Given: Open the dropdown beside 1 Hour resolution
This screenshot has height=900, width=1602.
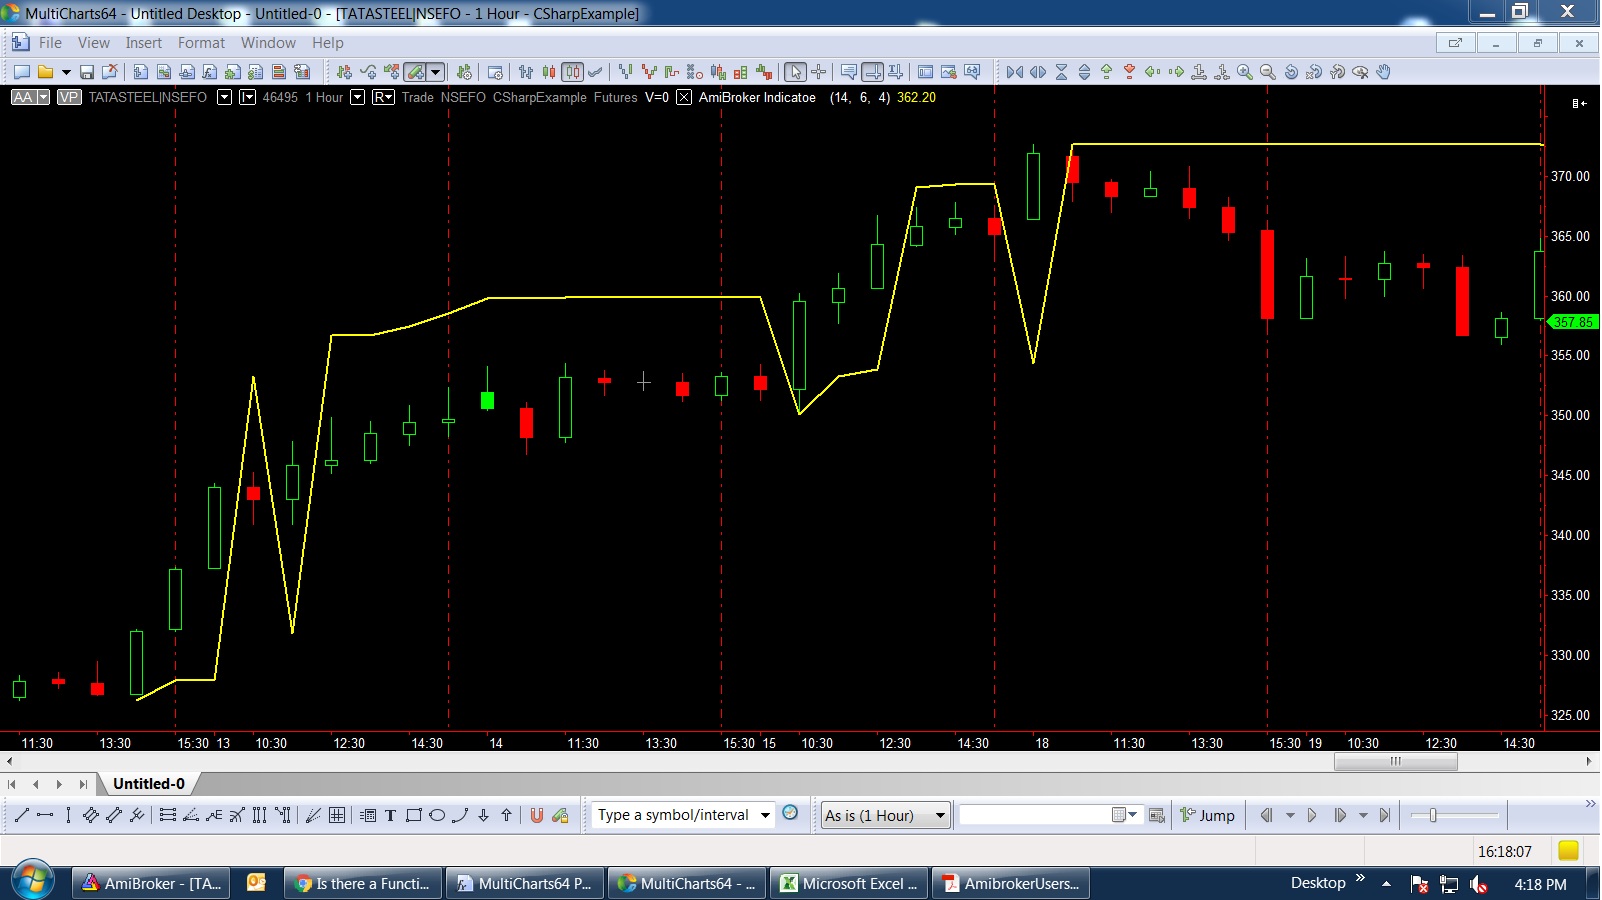Looking at the screenshot, I should (x=357, y=97).
